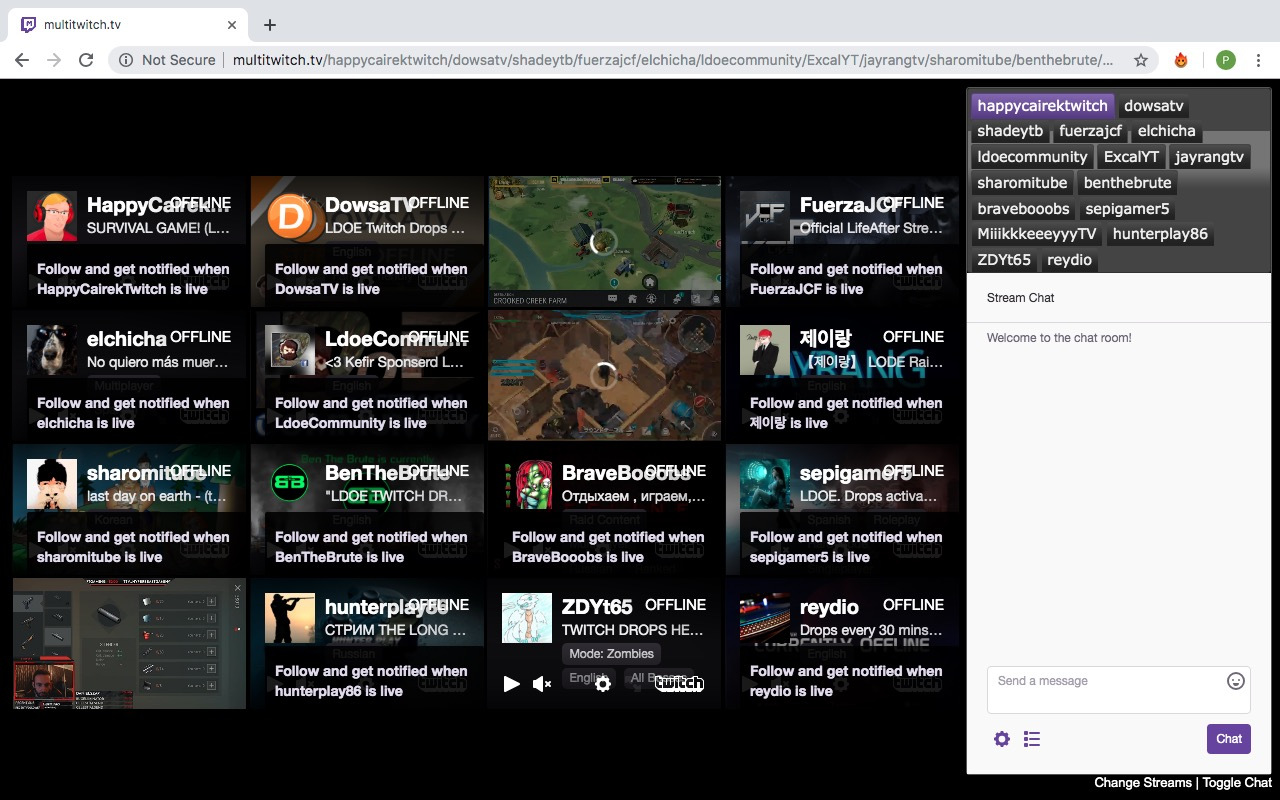This screenshot has height=800, width=1280.
Task: Select the jayrangtv chat tab
Action: pyautogui.click(x=1210, y=157)
